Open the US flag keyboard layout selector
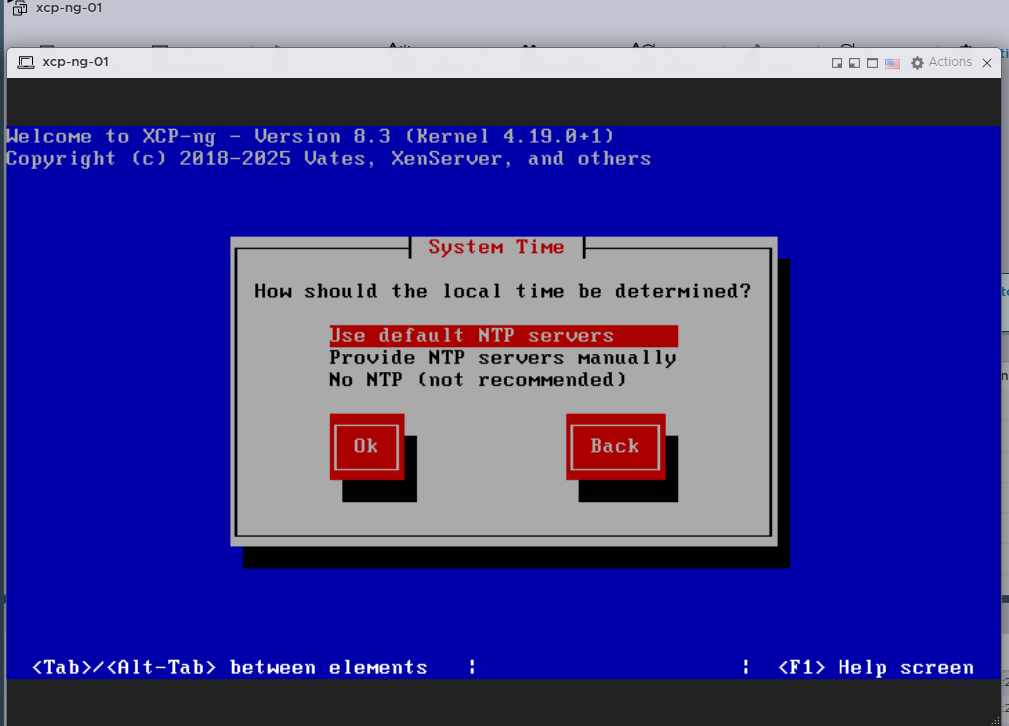The image size is (1009, 726). 892,63
